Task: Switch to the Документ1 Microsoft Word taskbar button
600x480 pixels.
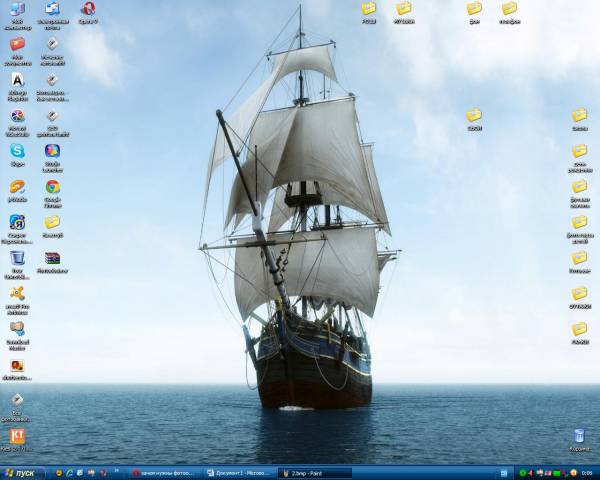Action: point(238,473)
